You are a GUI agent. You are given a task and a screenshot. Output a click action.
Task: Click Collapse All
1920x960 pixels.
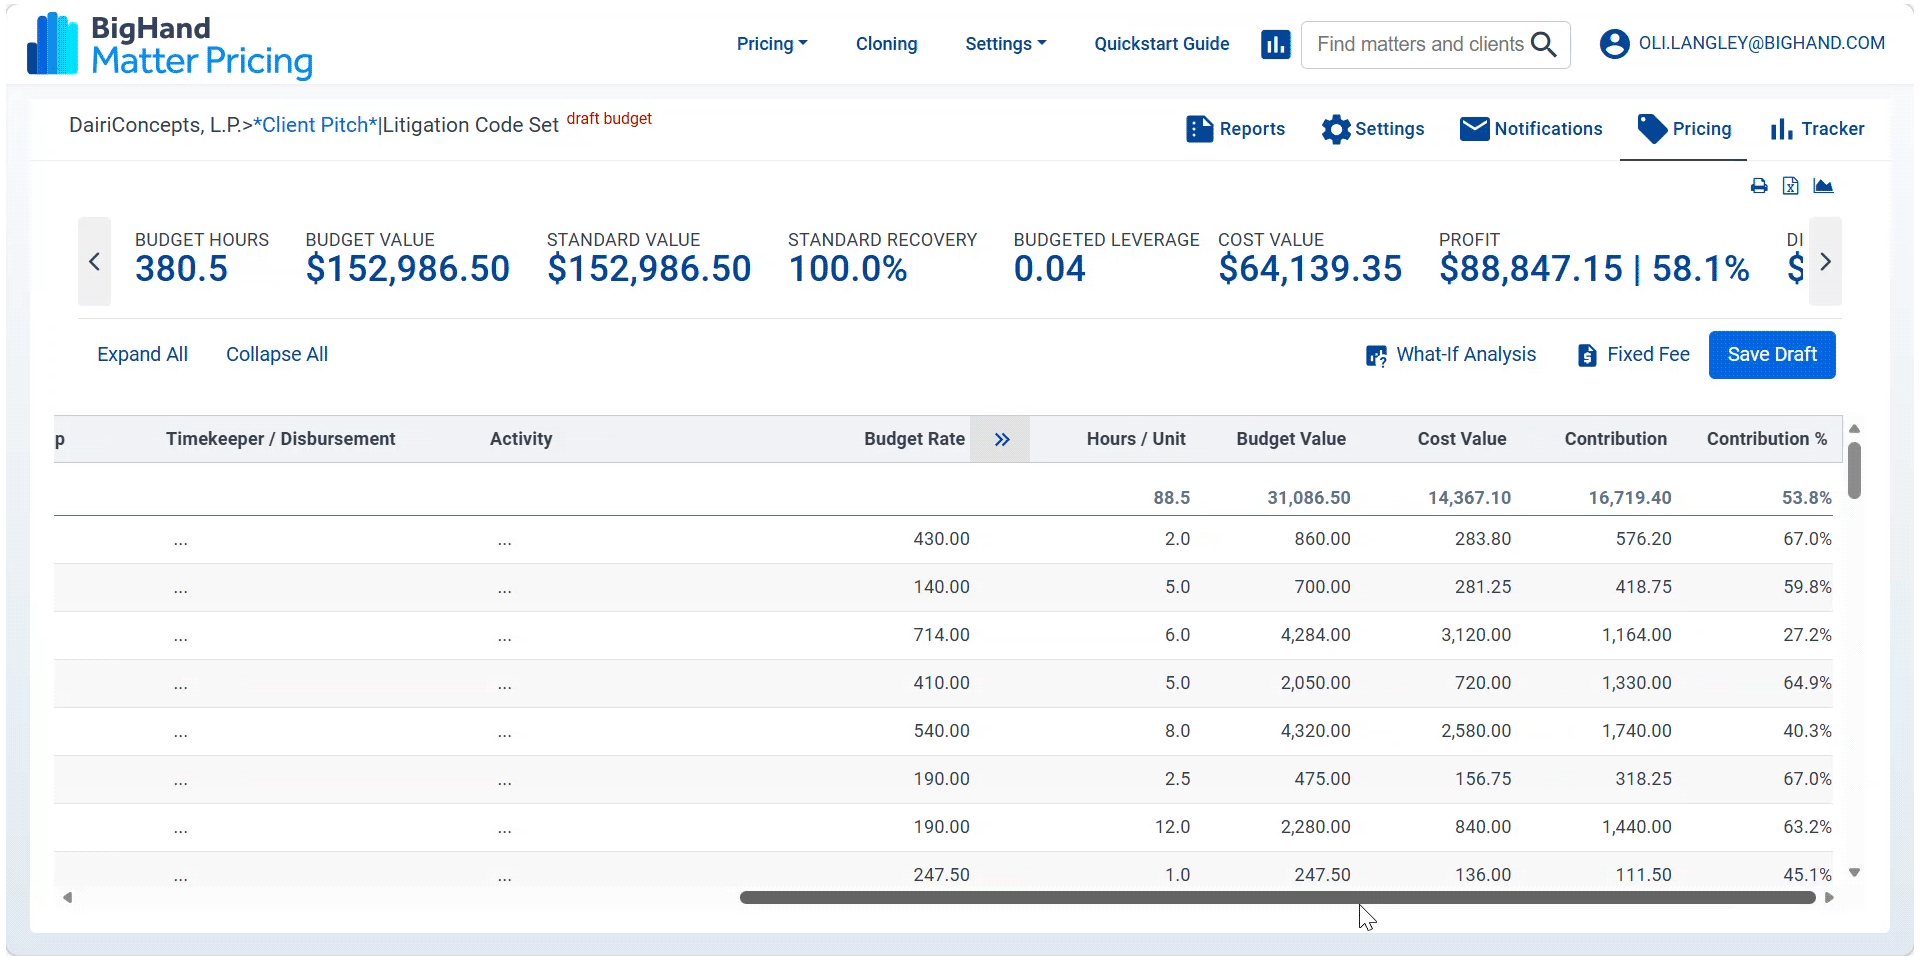point(277,355)
